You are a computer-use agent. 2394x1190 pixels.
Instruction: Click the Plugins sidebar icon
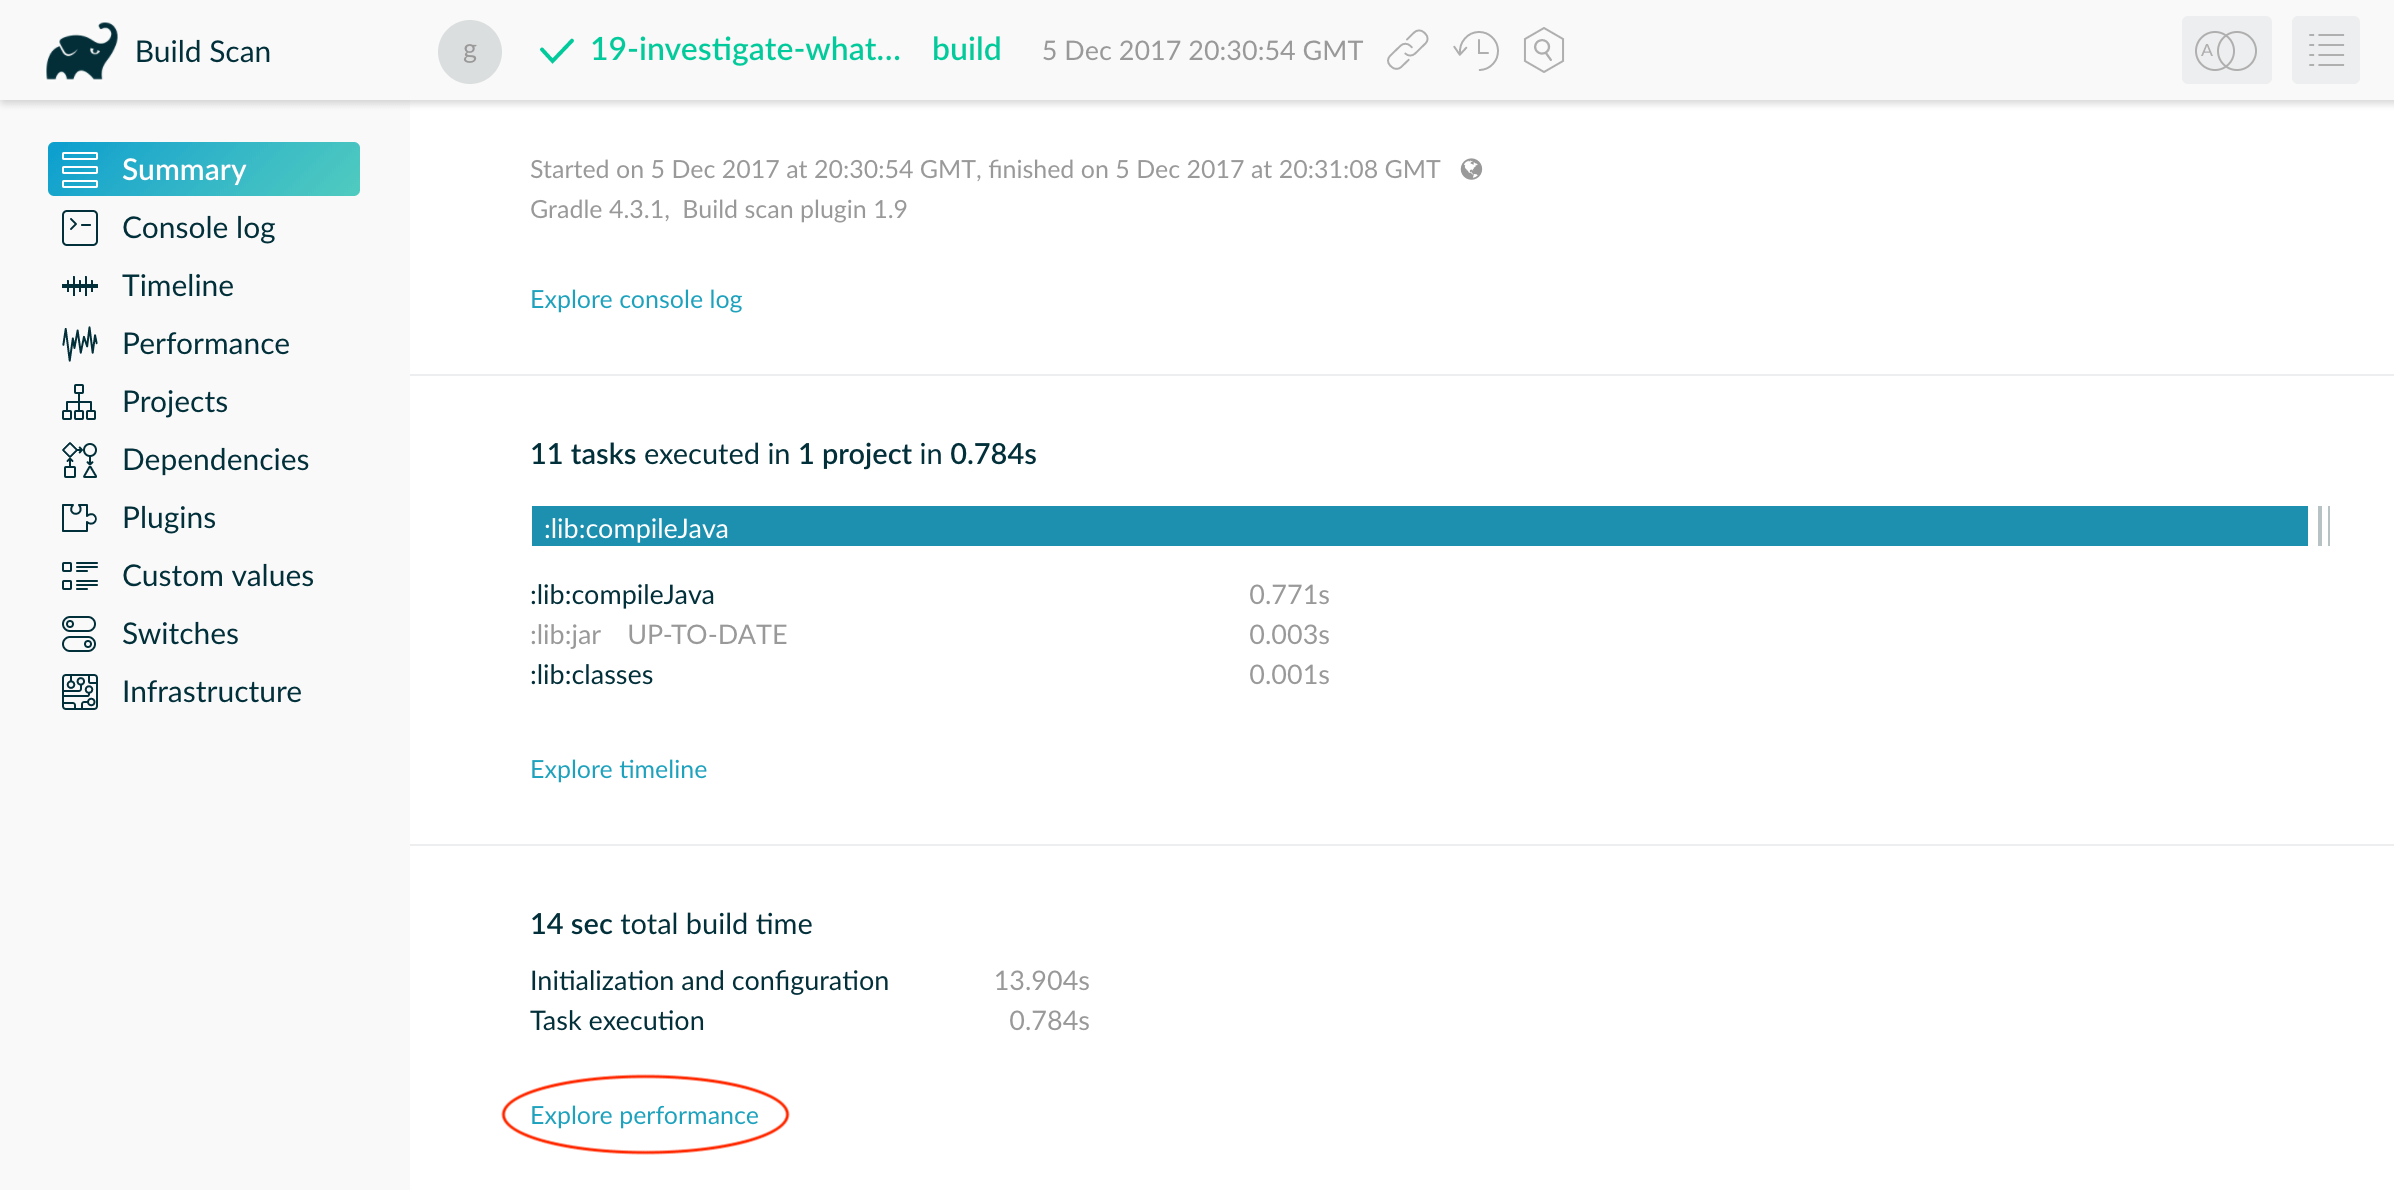[x=78, y=516]
